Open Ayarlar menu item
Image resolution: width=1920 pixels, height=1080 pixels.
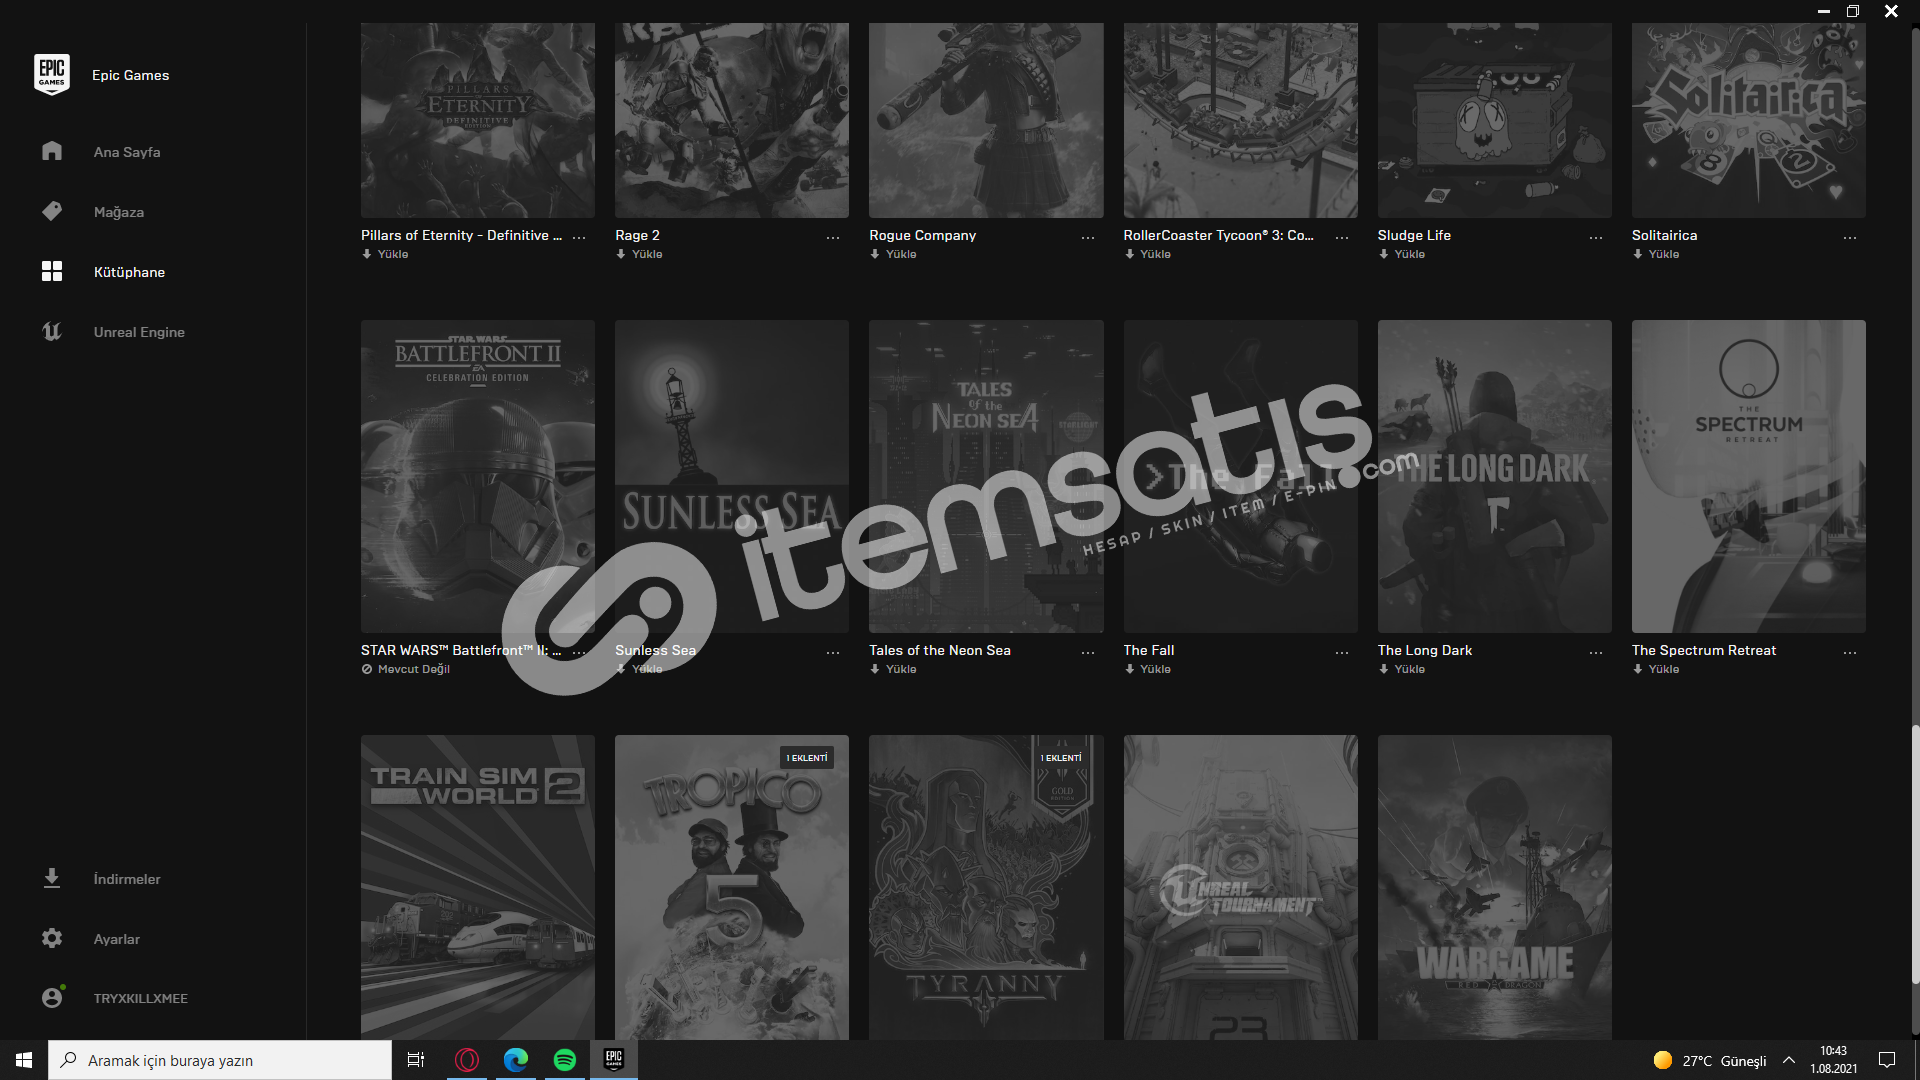pos(117,939)
